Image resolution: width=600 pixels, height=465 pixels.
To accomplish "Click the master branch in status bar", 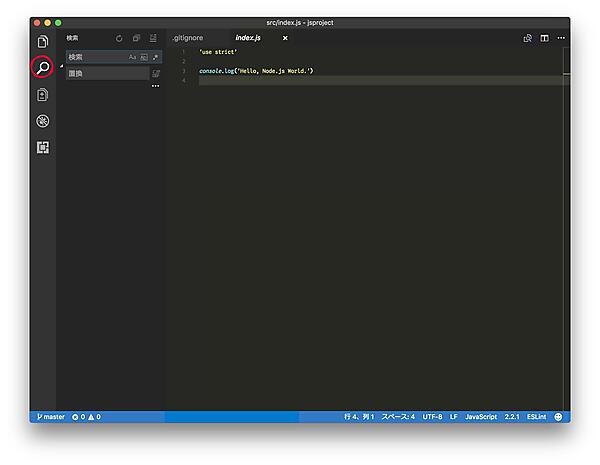I will pyautogui.click(x=50, y=416).
